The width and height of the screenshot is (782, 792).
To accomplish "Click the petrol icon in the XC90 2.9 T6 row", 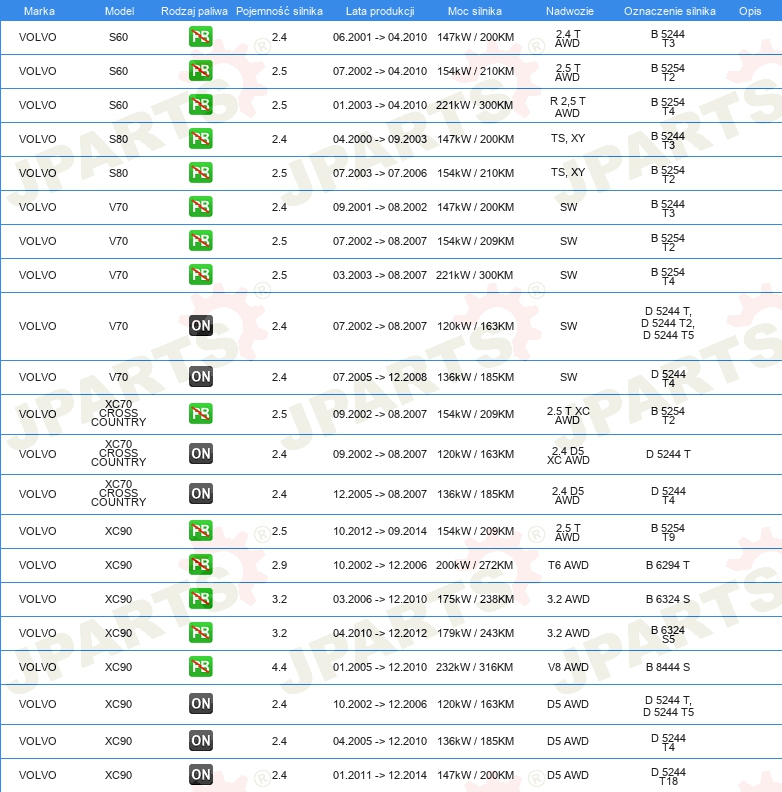I will tap(201, 565).
